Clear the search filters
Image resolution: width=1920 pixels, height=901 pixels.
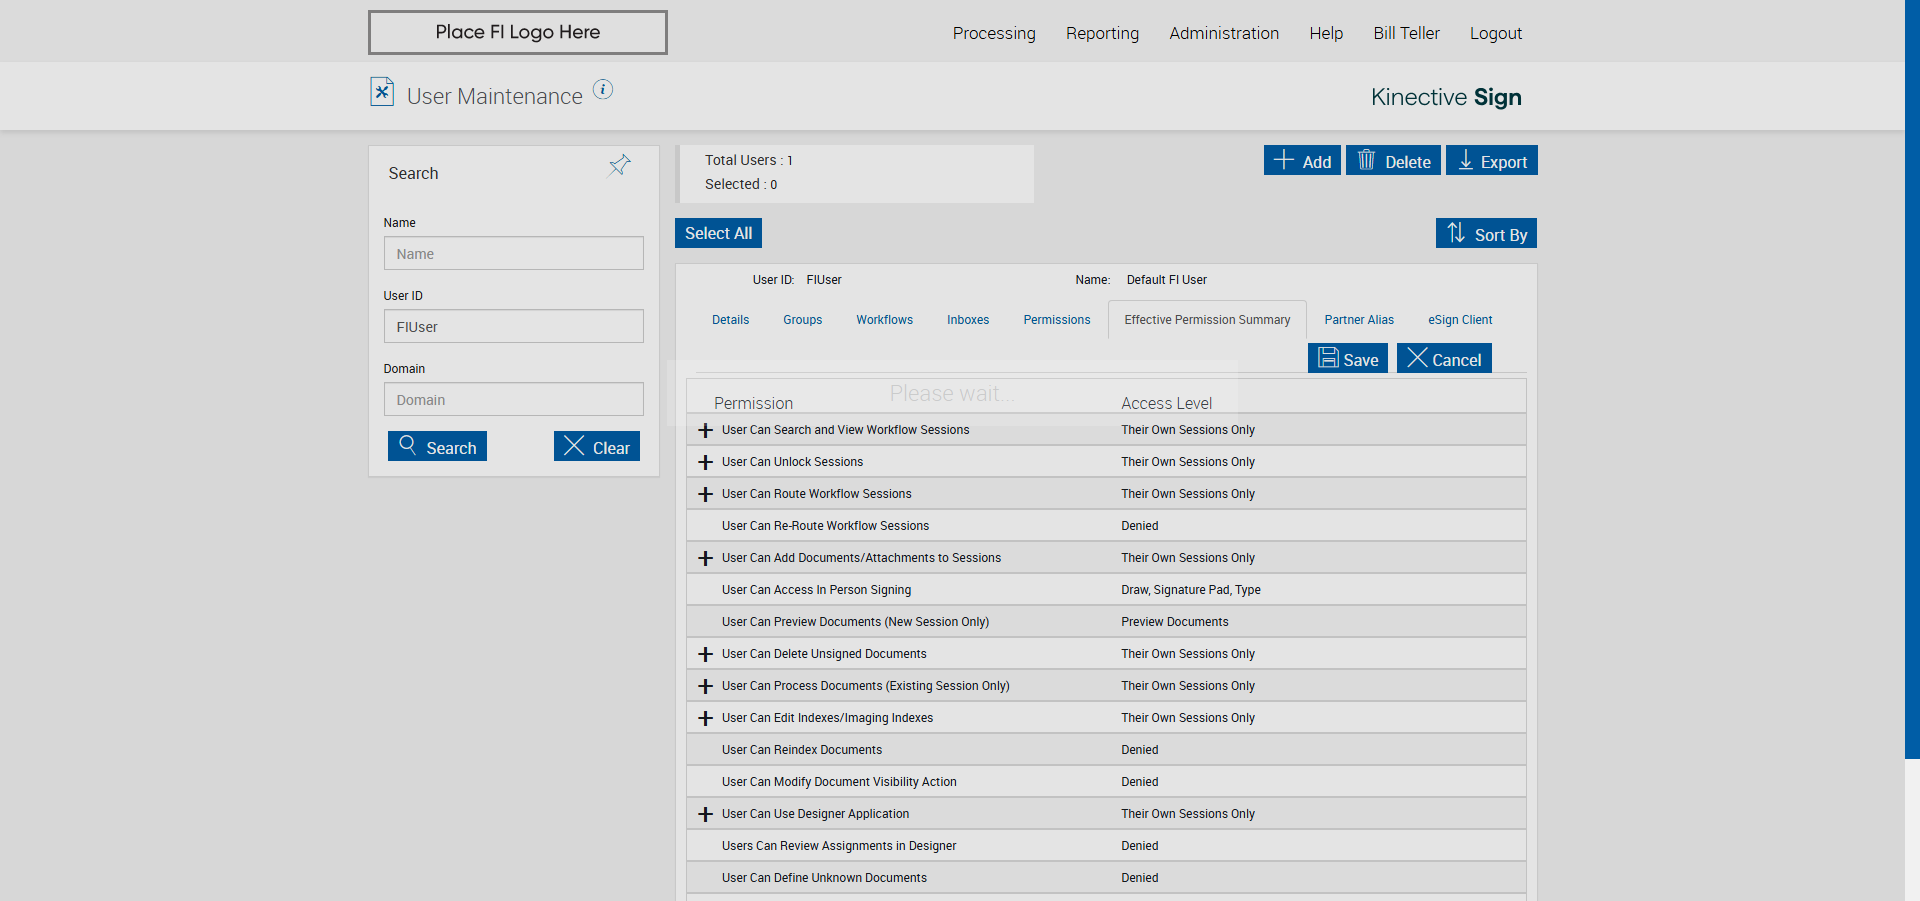tap(596, 447)
